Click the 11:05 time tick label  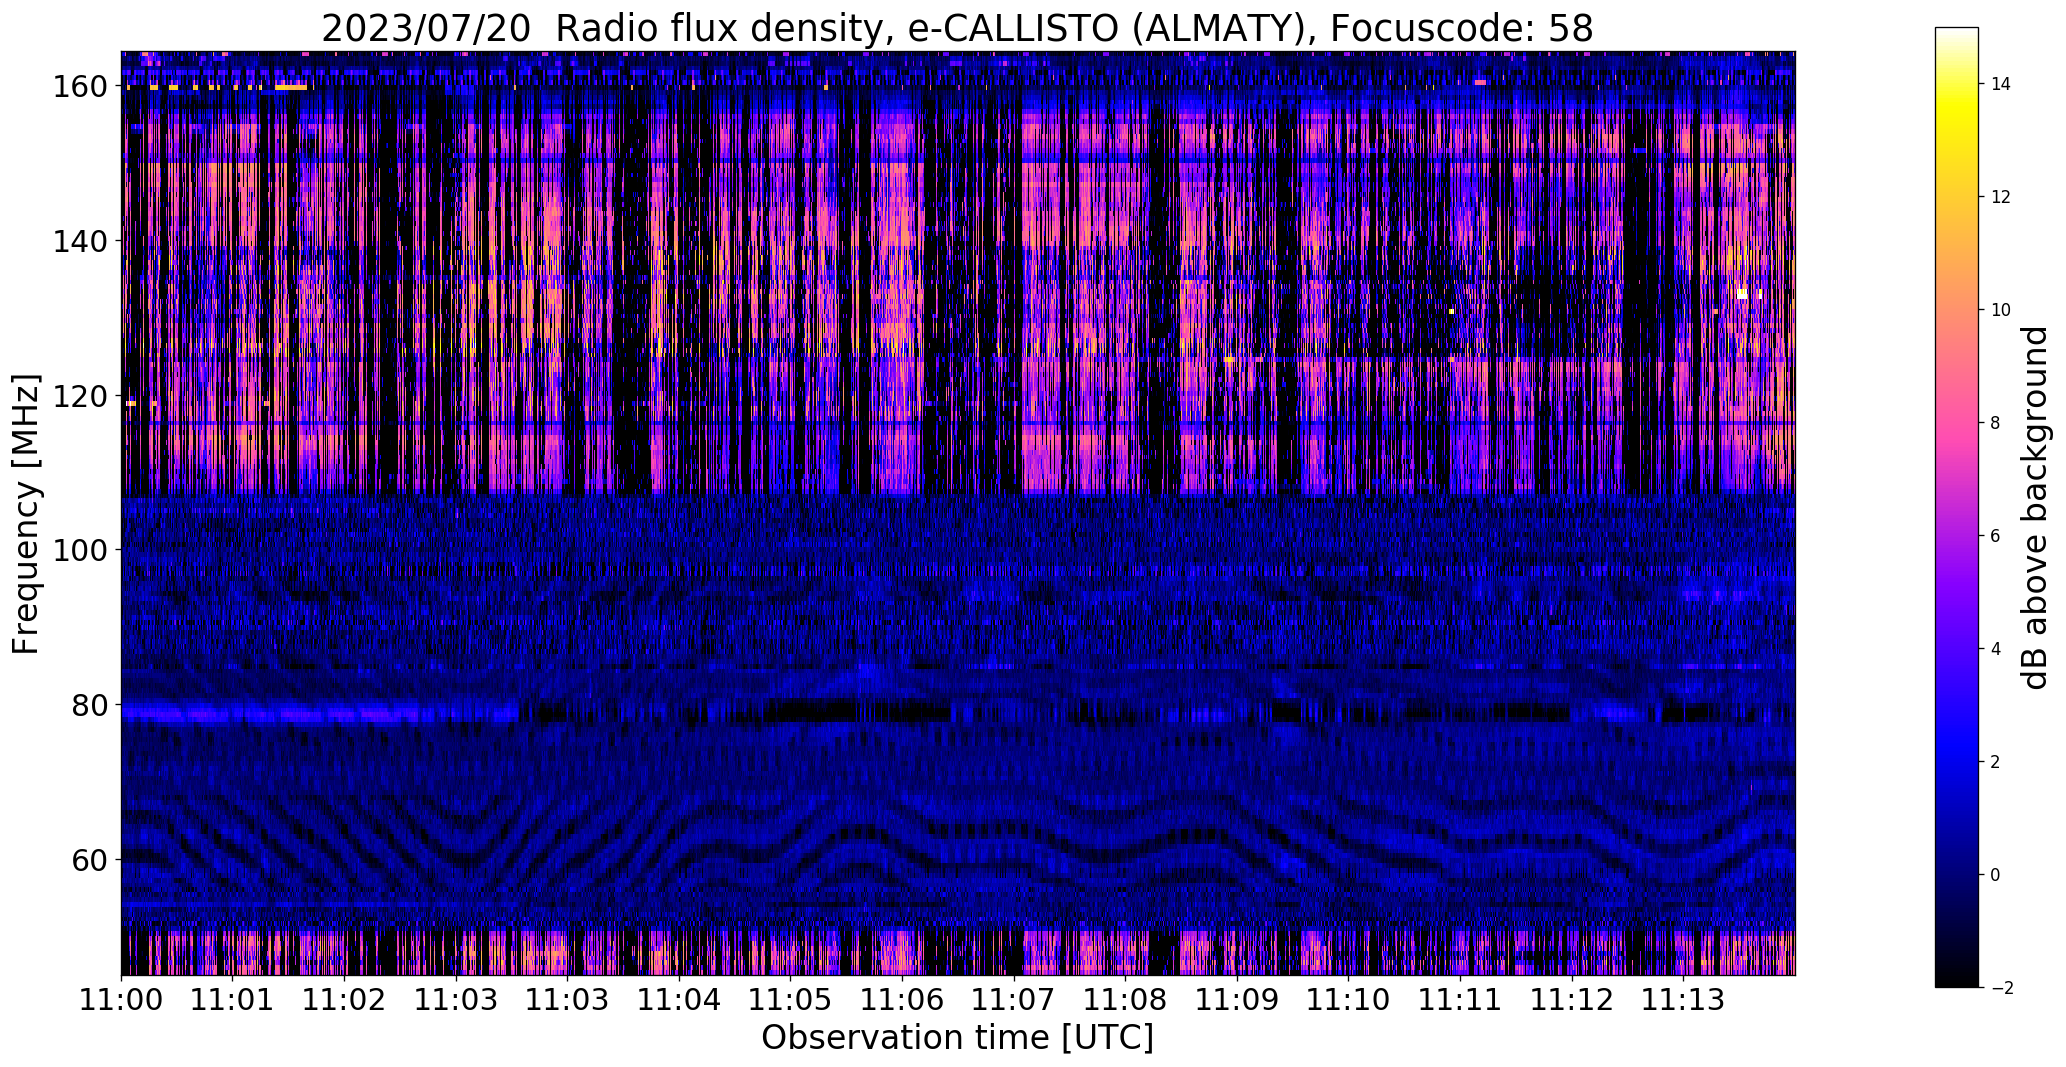791,1000
